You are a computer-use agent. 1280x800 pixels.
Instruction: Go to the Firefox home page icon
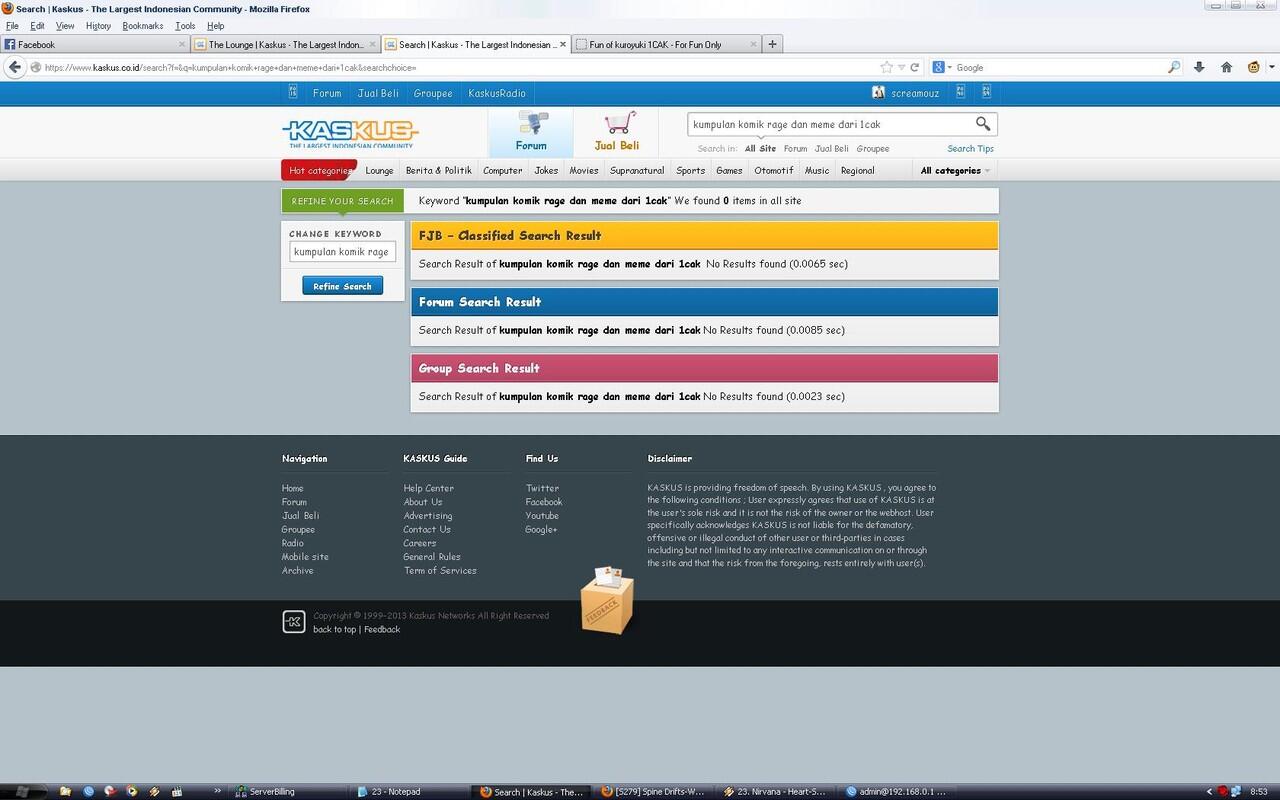[x=1226, y=67]
